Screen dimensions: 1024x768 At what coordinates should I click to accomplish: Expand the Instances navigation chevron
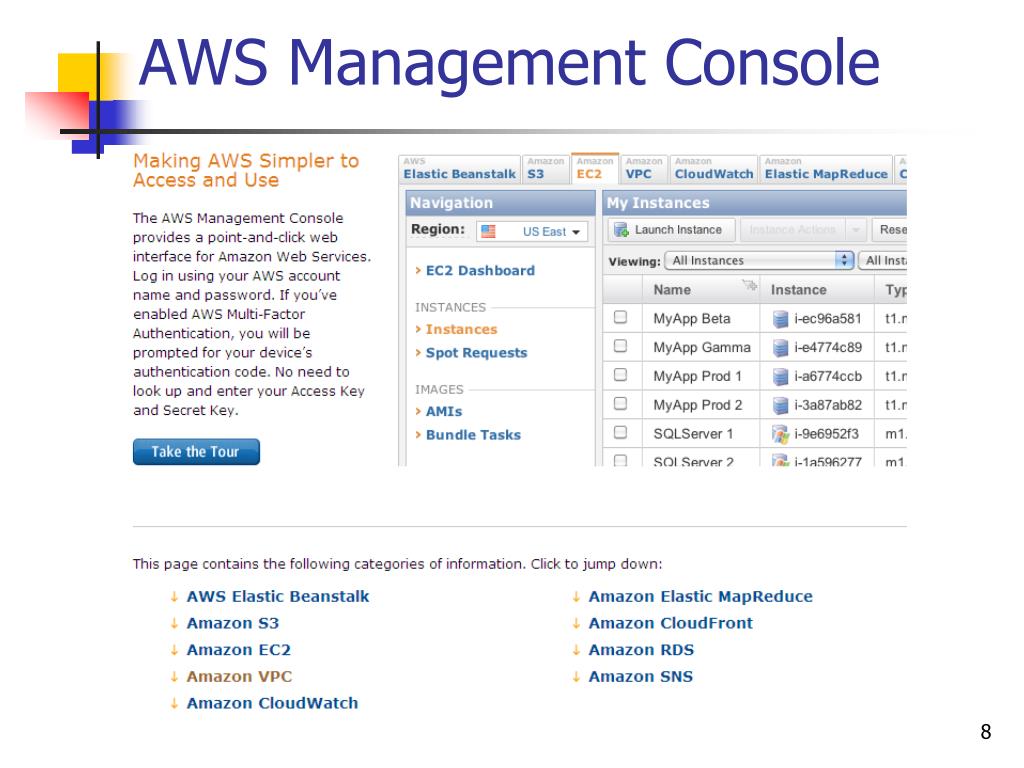click(418, 329)
